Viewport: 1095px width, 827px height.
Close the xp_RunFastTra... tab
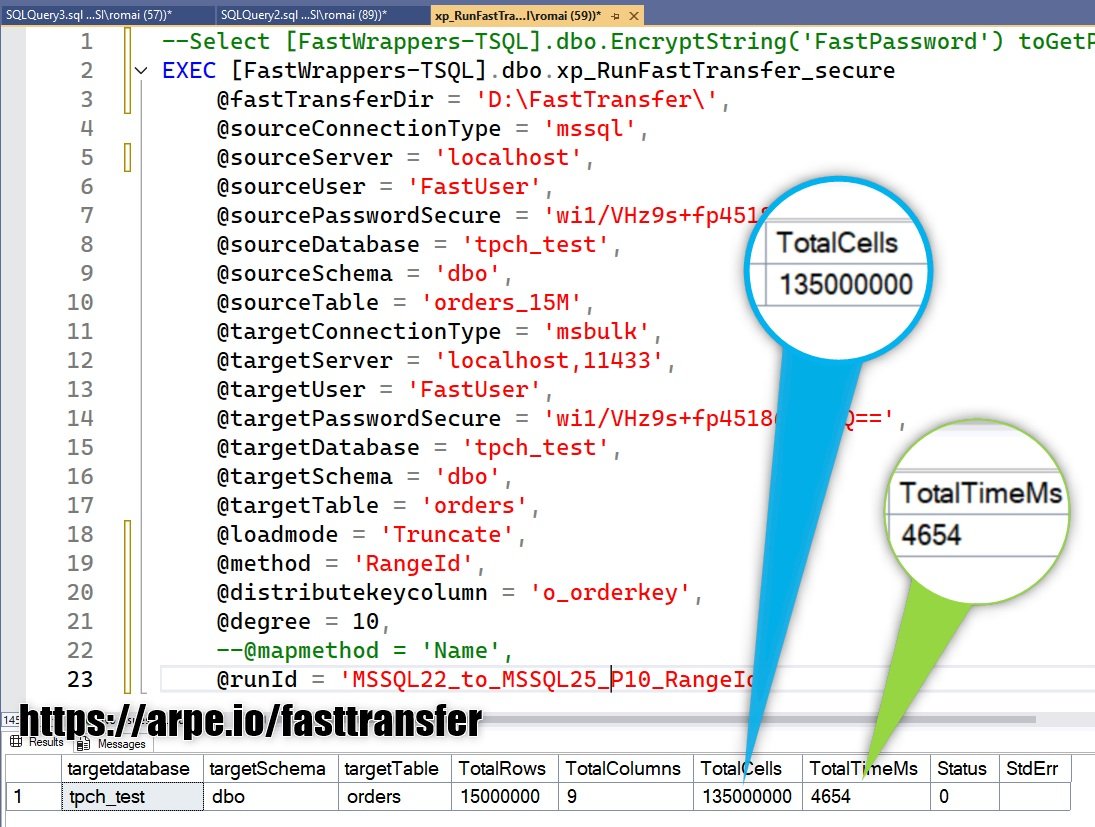point(633,15)
